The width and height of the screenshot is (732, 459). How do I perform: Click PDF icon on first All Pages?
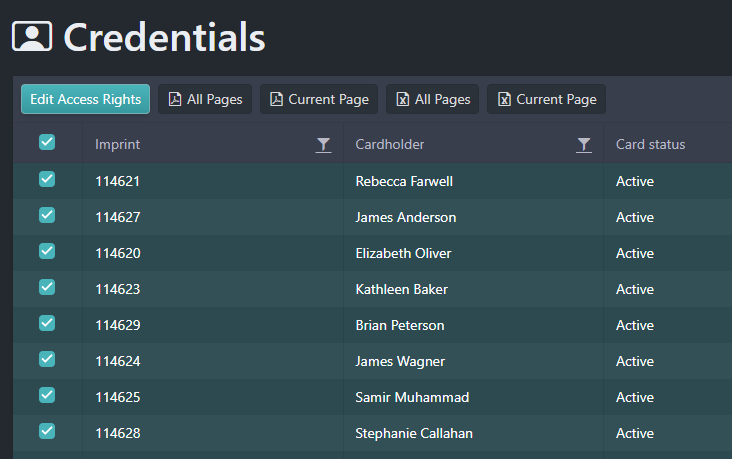(175, 99)
